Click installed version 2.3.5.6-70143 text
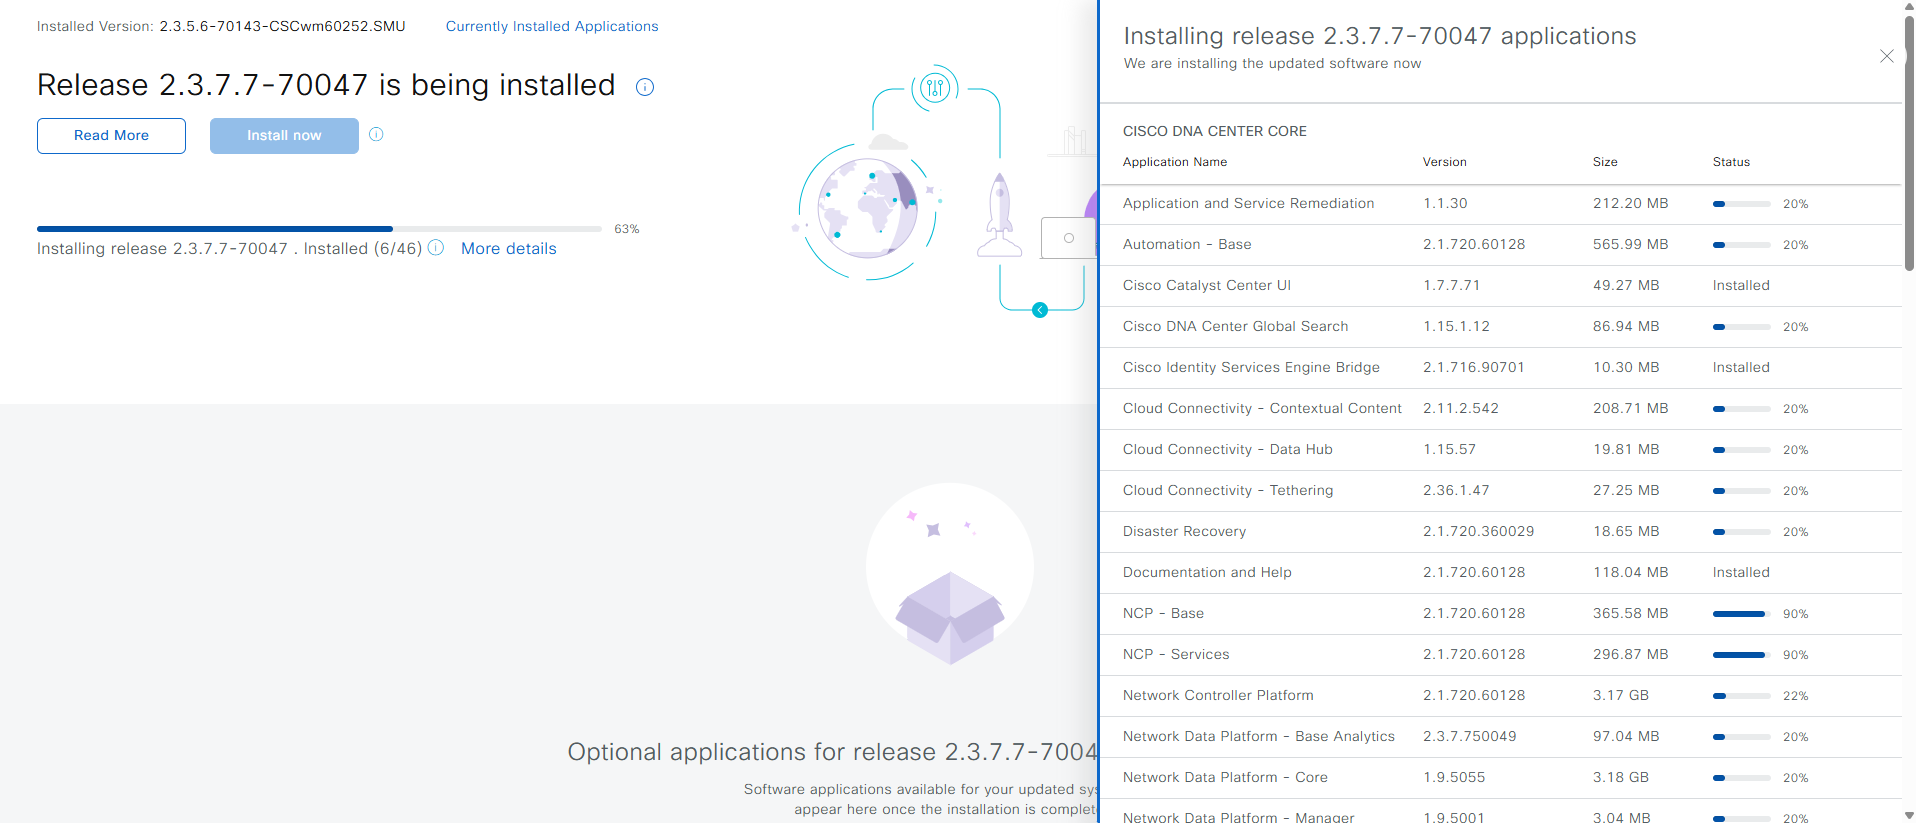The height and width of the screenshot is (823, 1916). [x=282, y=26]
